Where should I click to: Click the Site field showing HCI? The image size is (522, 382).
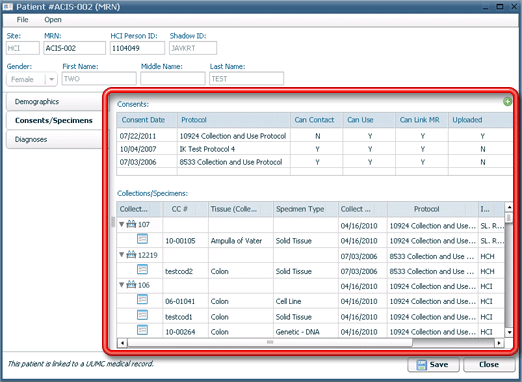coord(23,48)
